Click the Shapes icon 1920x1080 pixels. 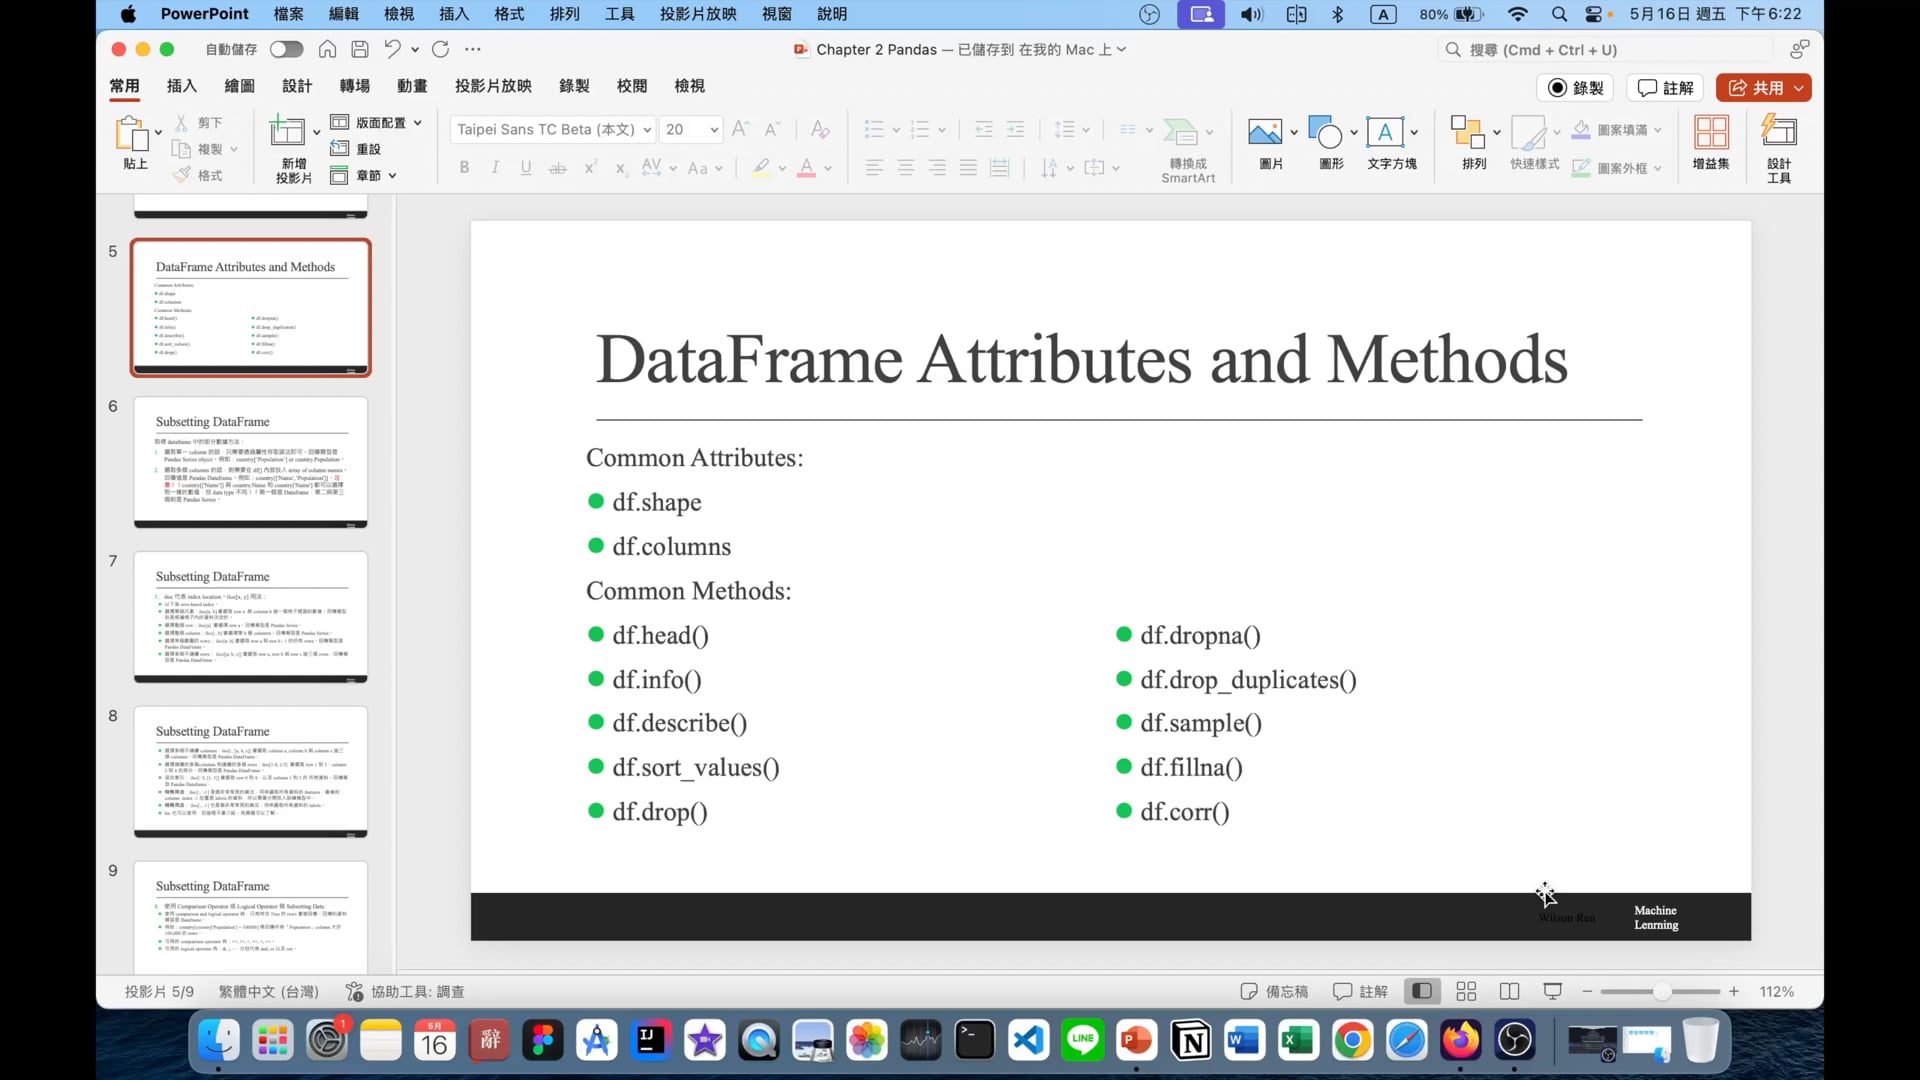(1325, 132)
